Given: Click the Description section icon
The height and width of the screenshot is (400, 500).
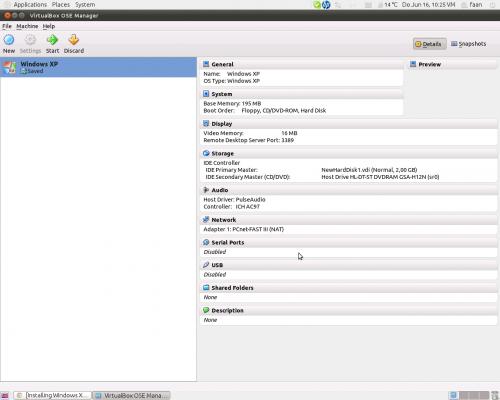Looking at the screenshot, I should coord(206,310).
